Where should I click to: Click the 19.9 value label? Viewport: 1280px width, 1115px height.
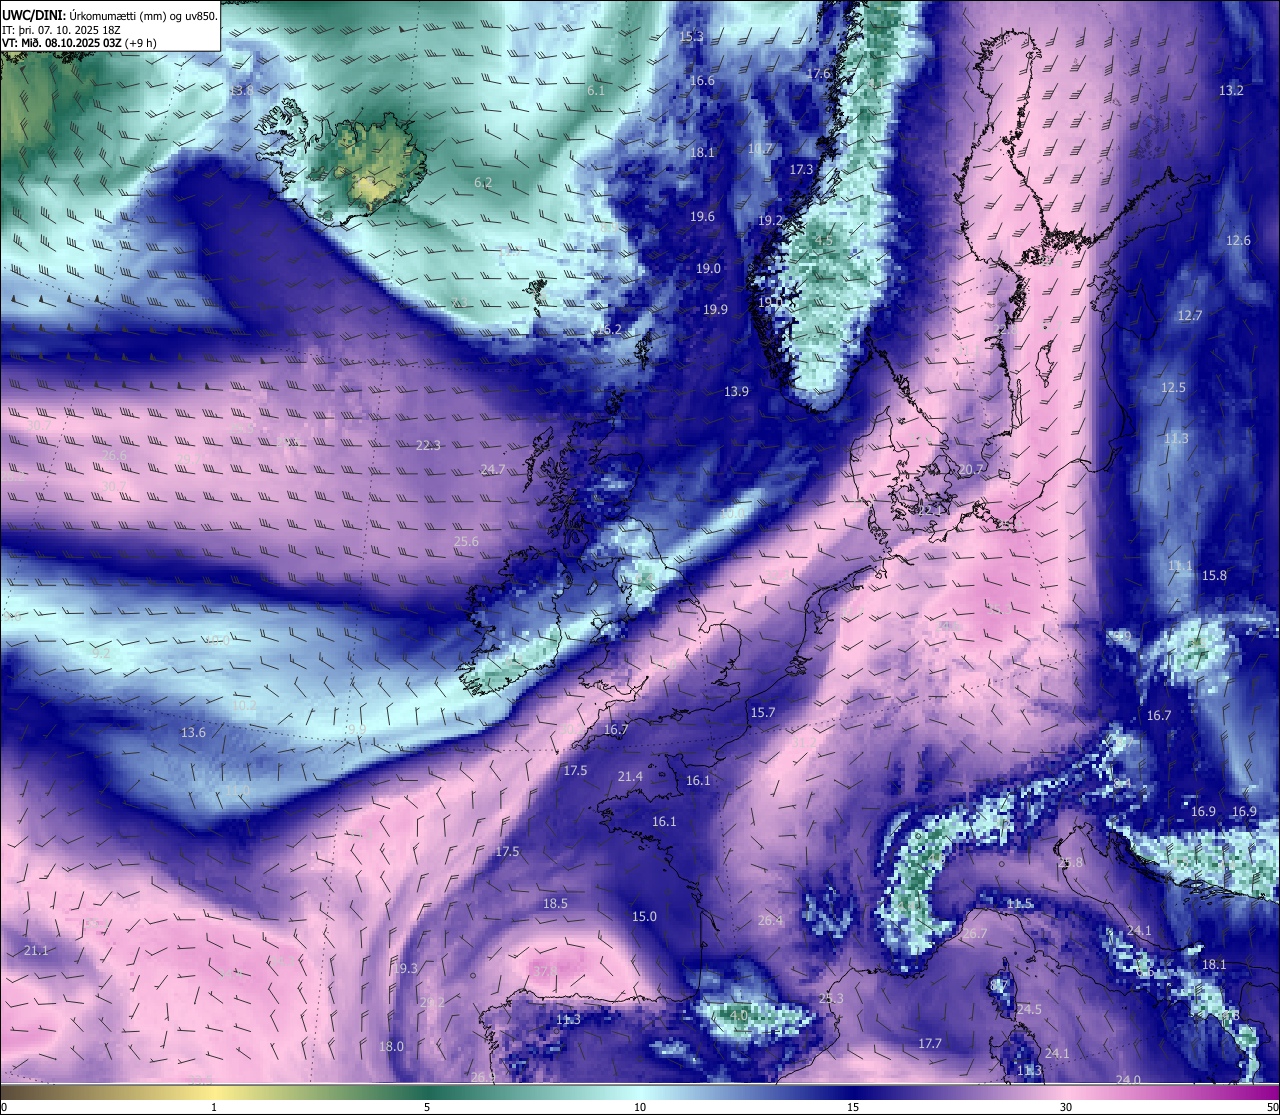point(715,310)
